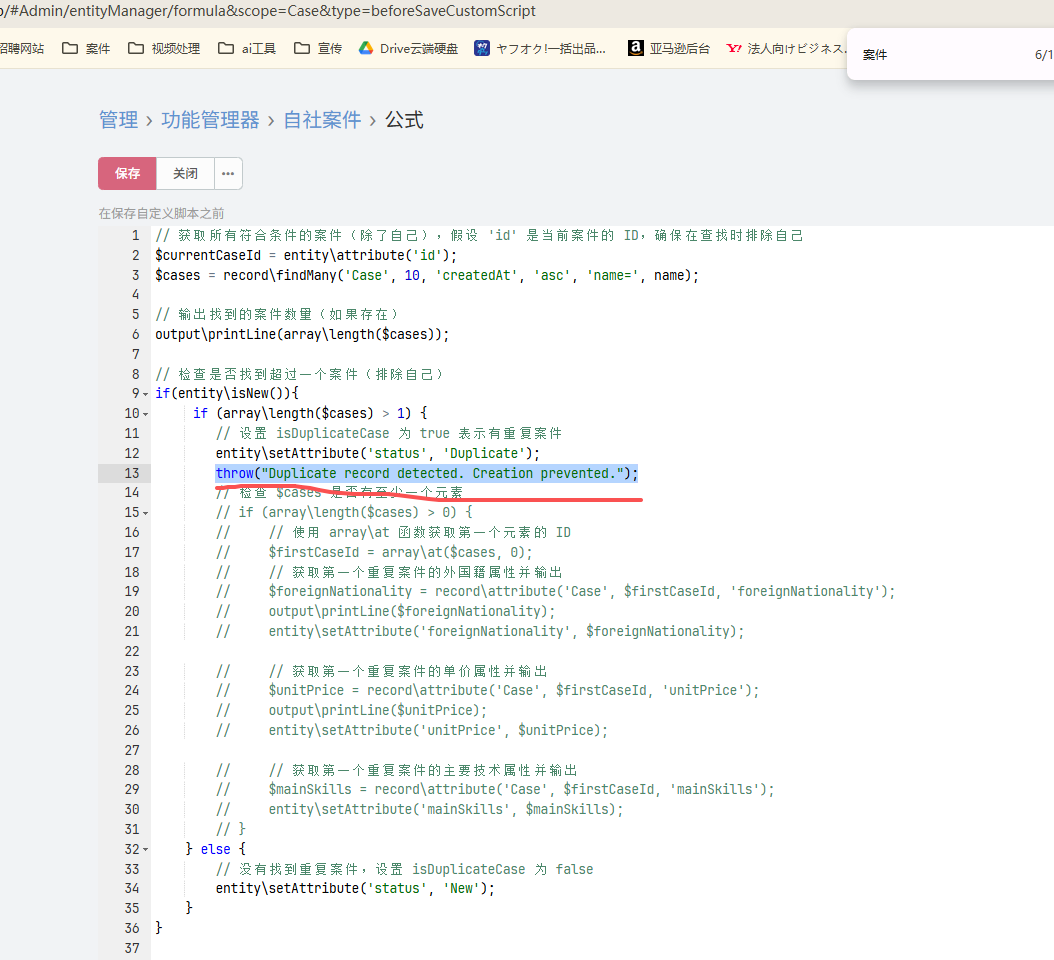Open the three-dot more actions menu
The width and height of the screenshot is (1054, 960).
228,173
